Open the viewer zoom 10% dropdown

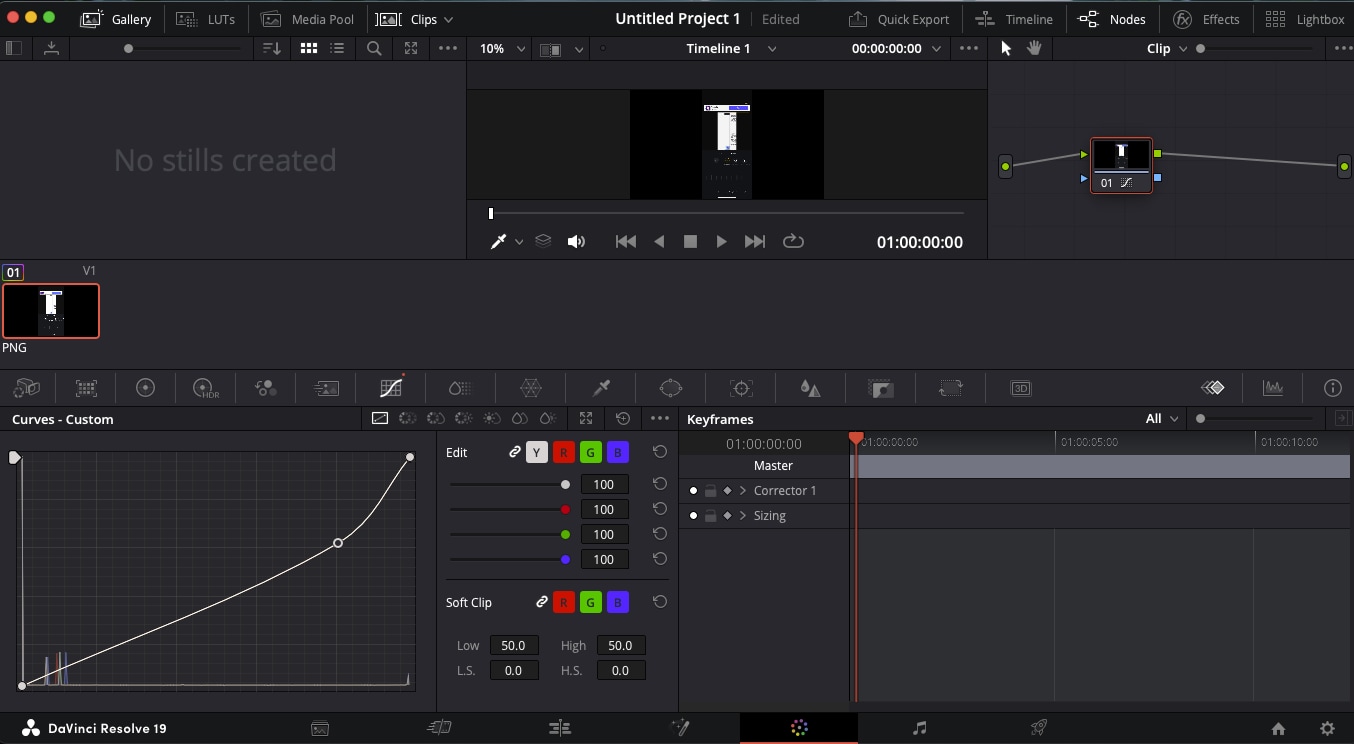(502, 49)
